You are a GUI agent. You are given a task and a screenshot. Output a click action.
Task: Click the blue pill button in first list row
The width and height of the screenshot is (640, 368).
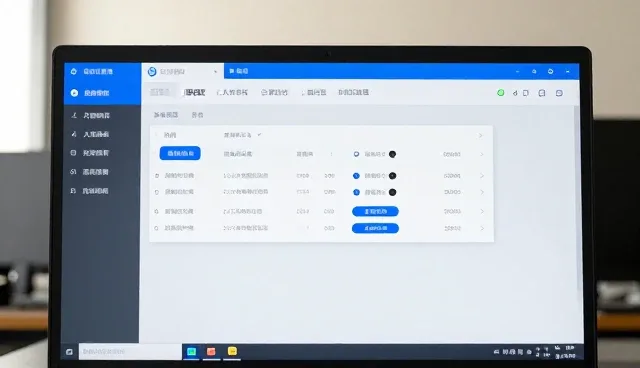pyautogui.click(x=180, y=153)
